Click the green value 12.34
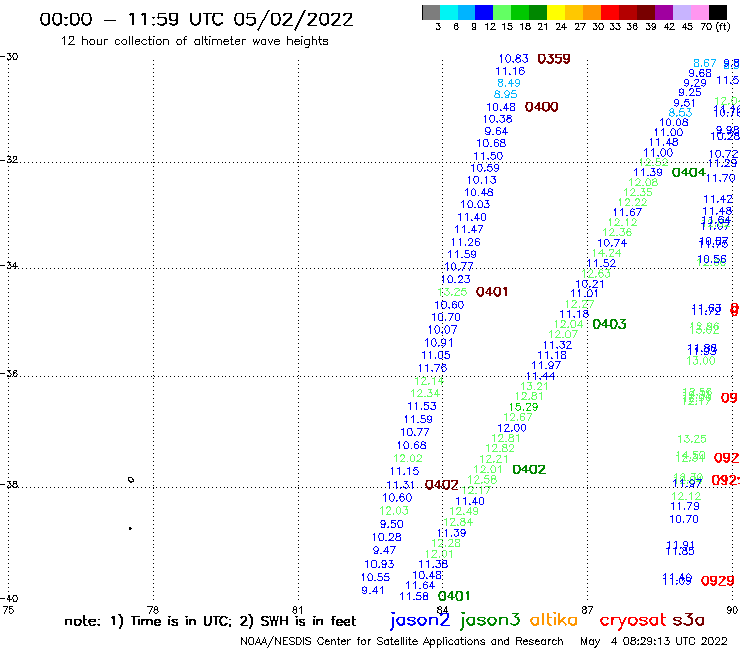The width and height of the screenshot is (740, 650). pos(425,394)
